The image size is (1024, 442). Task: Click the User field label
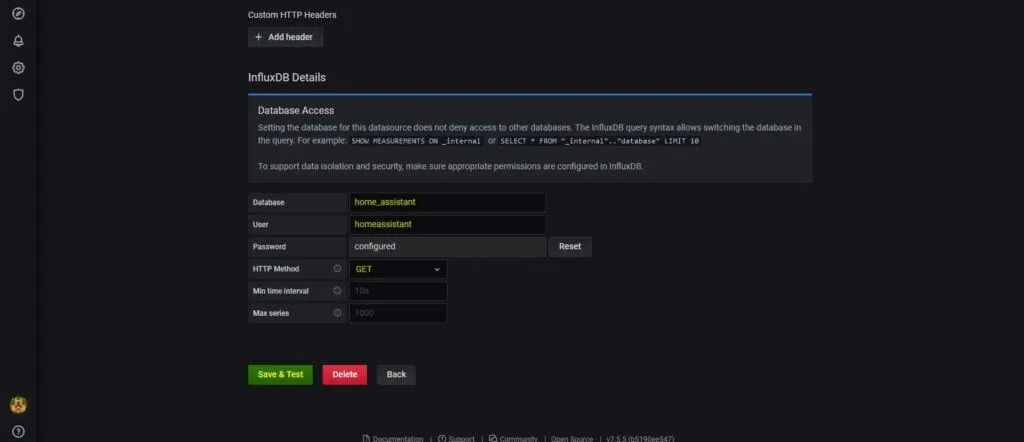(x=261, y=225)
